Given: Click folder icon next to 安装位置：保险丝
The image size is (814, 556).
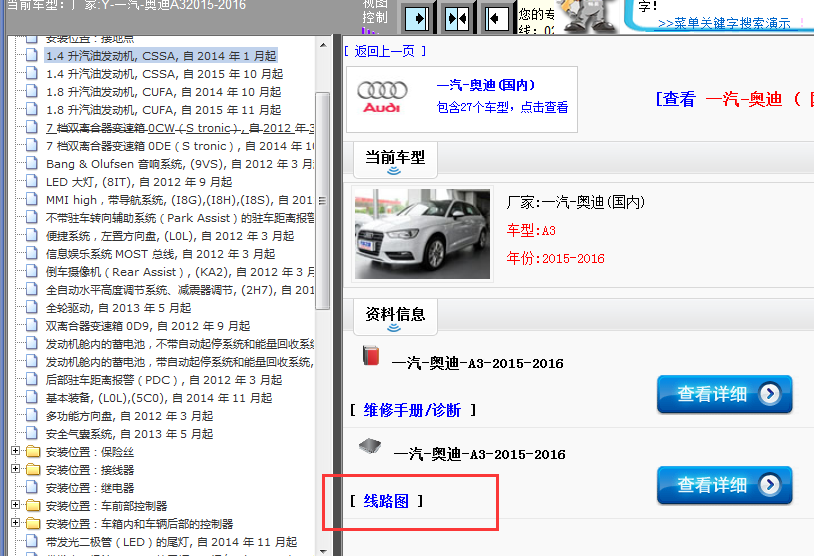Looking at the screenshot, I should 33,451.
